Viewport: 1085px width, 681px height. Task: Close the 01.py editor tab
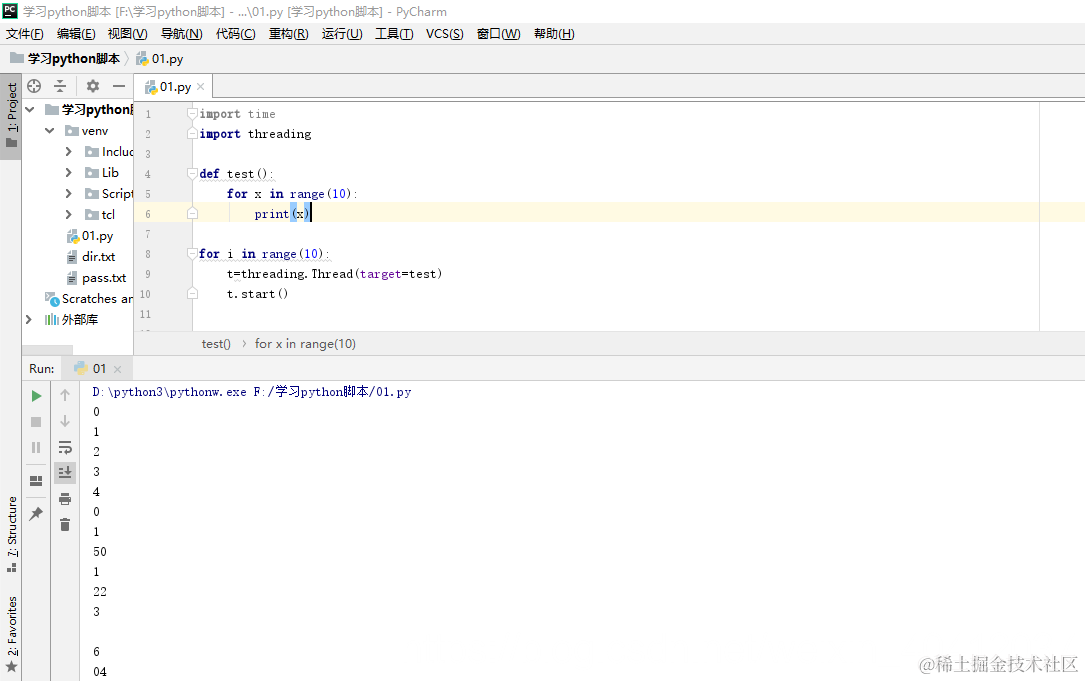201,87
